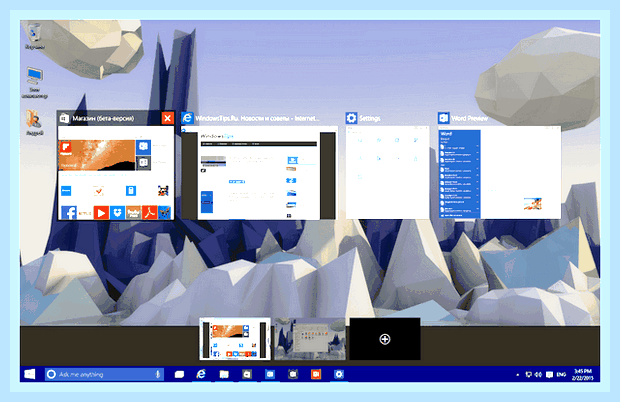Switch to the Word Preview window

point(500,172)
